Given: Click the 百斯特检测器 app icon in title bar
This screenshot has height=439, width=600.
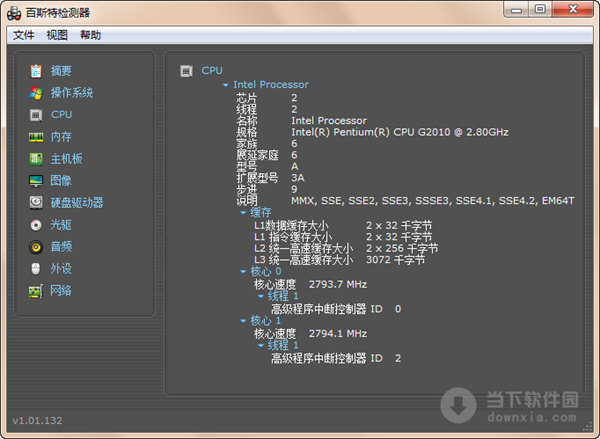Looking at the screenshot, I should tap(14, 13).
